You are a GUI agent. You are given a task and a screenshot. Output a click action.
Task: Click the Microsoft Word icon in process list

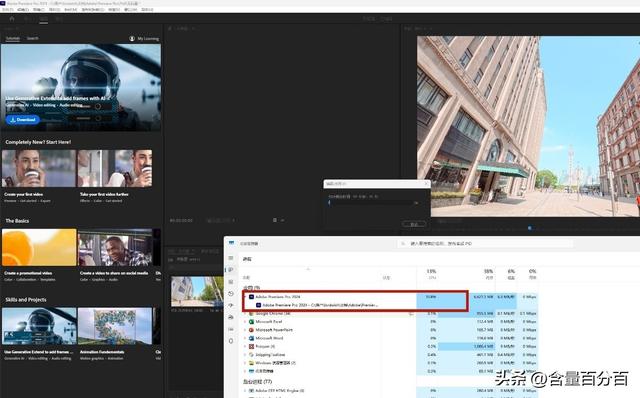pos(251,338)
